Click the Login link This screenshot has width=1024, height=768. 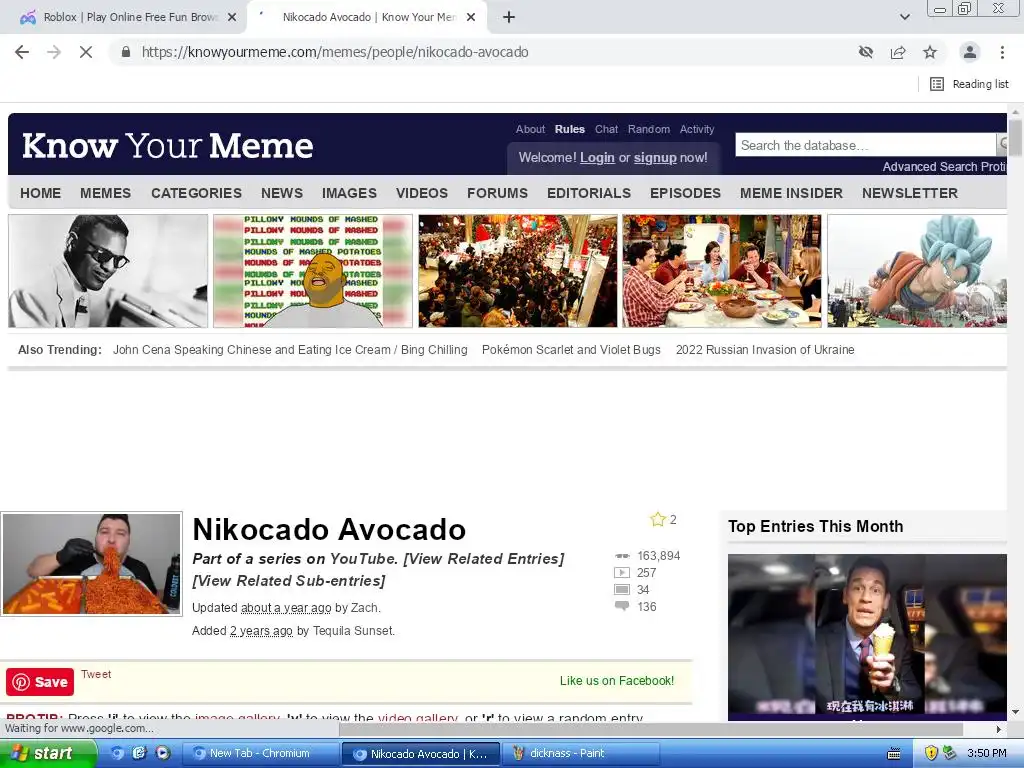tap(597, 157)
